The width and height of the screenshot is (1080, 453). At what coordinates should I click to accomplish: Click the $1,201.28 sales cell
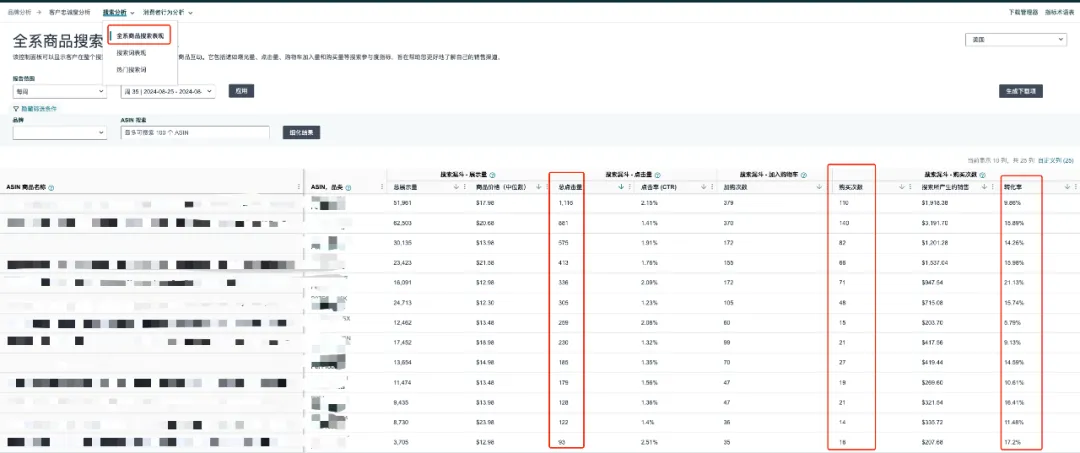(x=935, y=243)
